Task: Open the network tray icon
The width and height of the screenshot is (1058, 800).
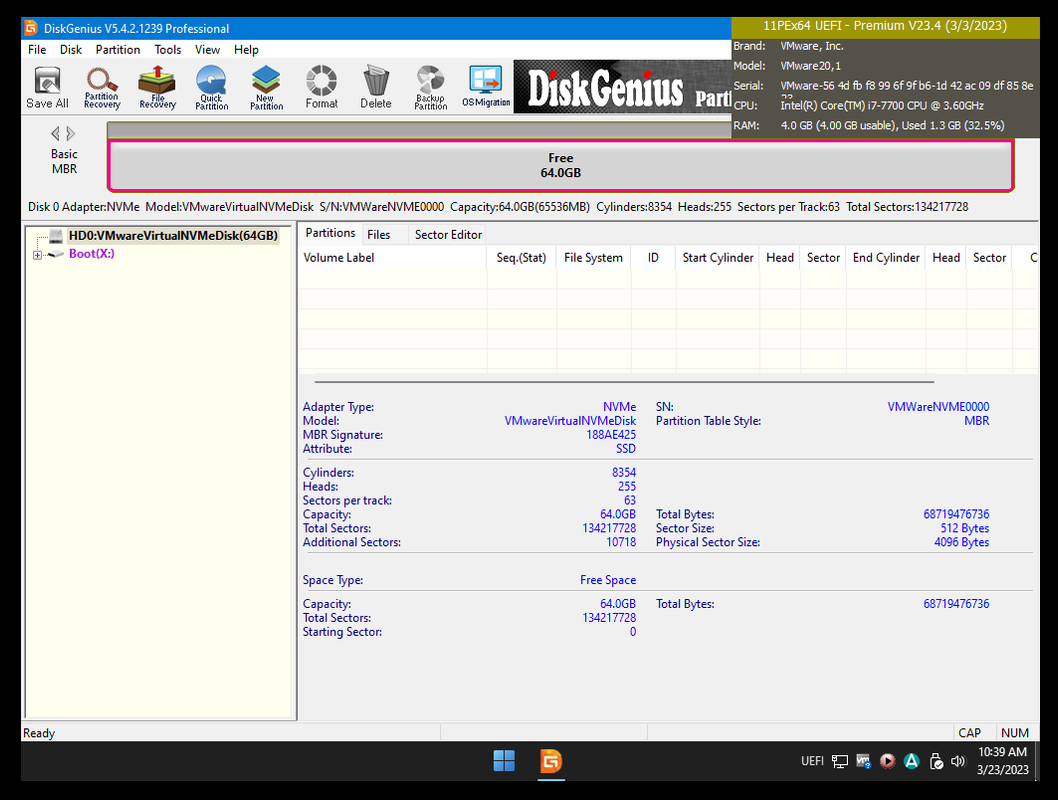Action: (x=839, y=762)
